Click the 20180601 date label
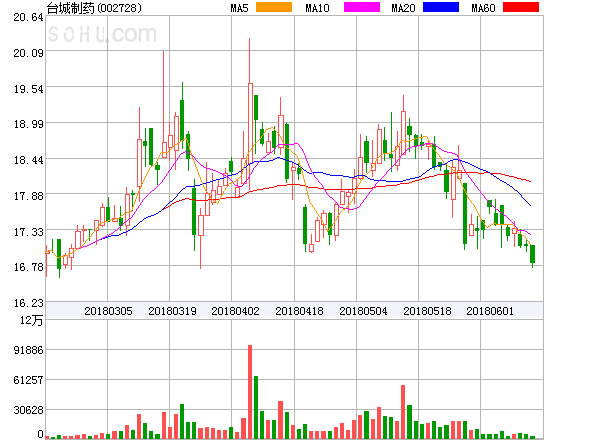The width and height of the screenshot is (600, 440). click(490, 311)
